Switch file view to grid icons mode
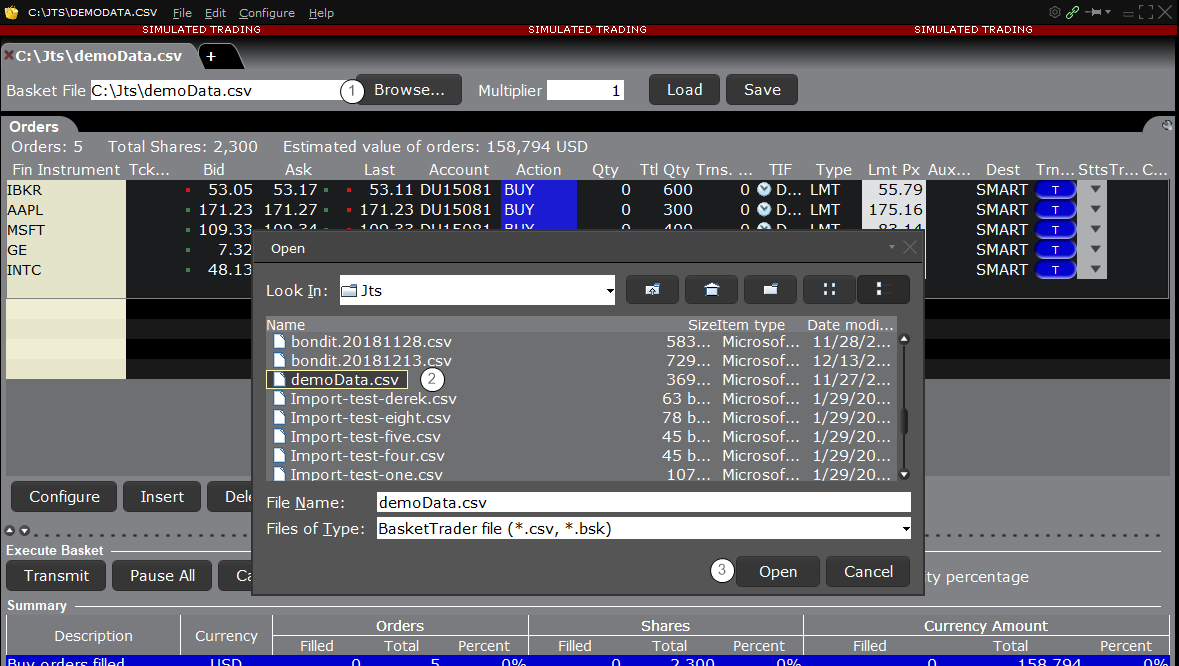 pos(829,290)
